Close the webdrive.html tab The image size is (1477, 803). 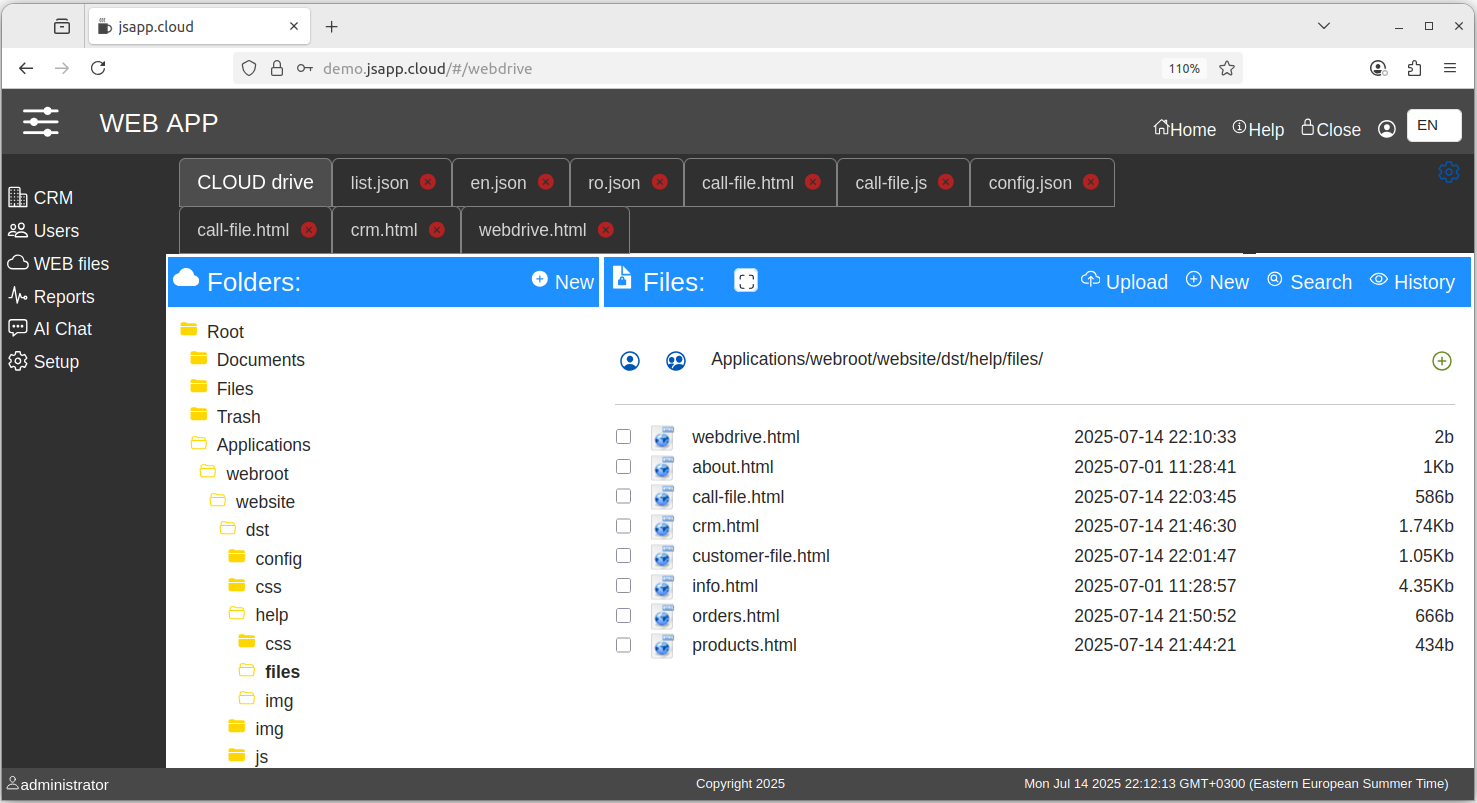(x=605, y=230)
